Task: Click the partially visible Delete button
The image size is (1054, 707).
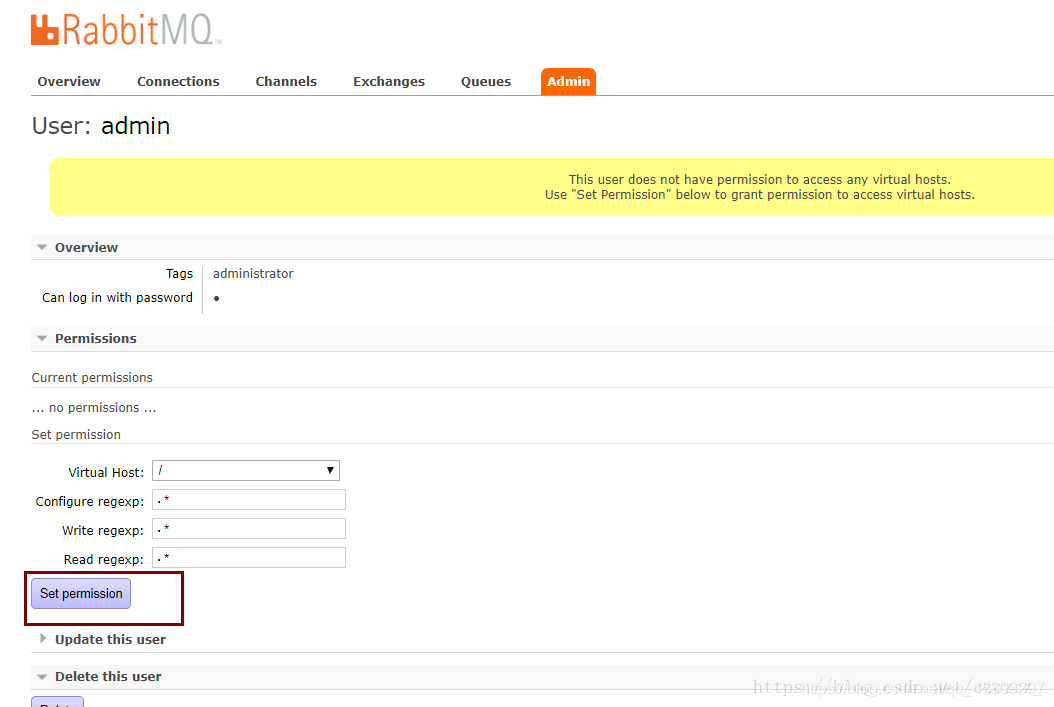Action: click(x=57, y=702)
